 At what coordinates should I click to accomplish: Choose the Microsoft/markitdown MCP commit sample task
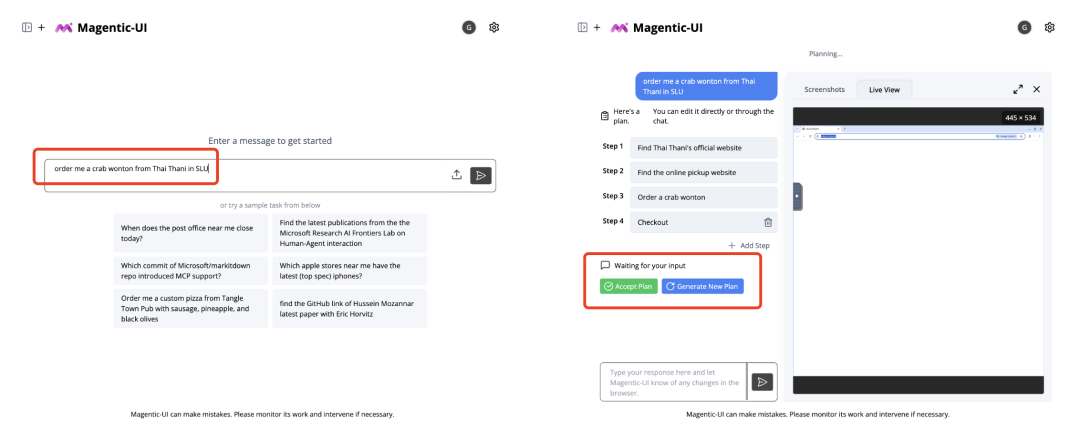tap(191, 271)
